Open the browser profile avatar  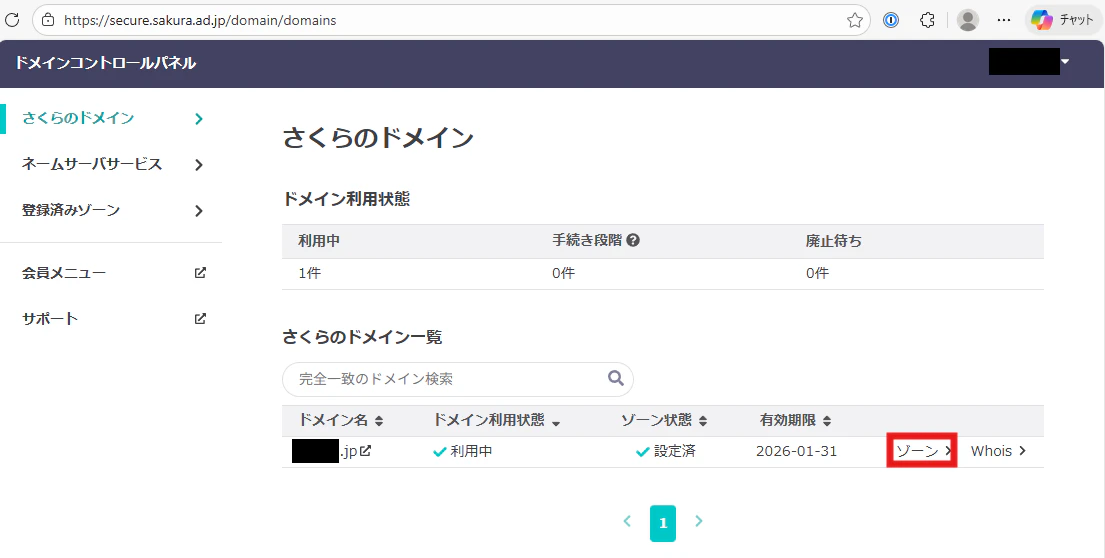tap(968, 20)
